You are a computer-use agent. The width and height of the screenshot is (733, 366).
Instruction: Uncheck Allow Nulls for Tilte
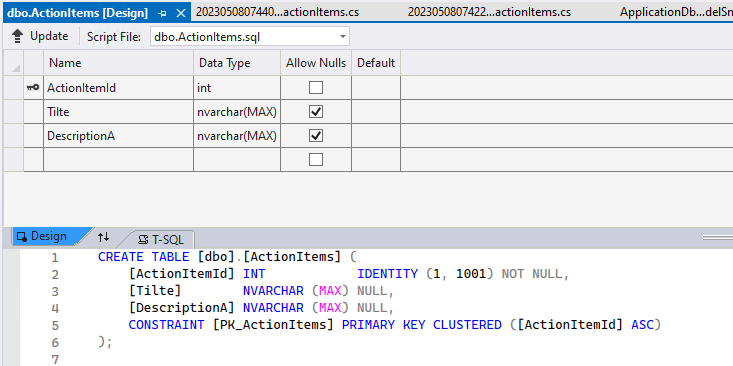click(316, 111)
